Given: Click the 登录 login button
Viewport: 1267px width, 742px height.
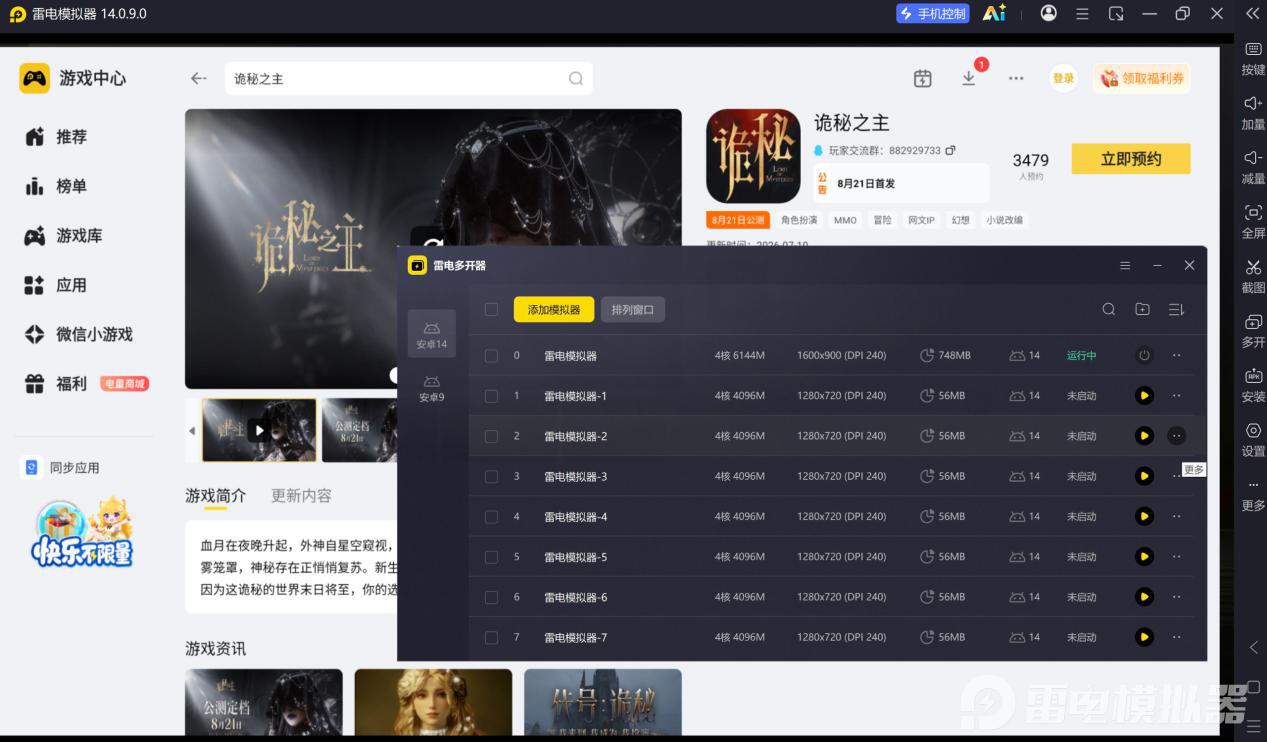Looking at the screenshot, I should click(1063, 78).
